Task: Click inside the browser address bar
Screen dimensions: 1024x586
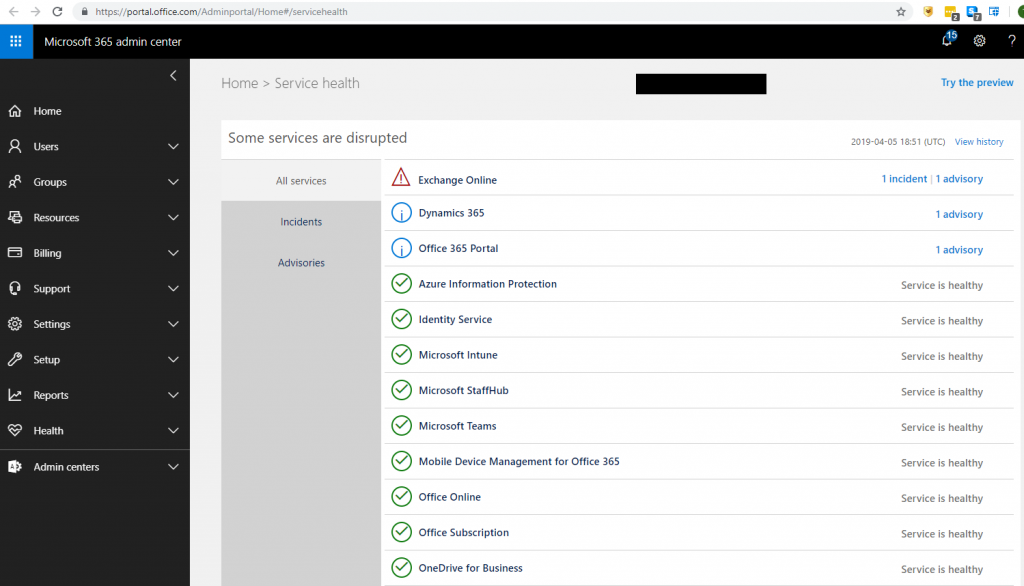Action: click(300, 12)
